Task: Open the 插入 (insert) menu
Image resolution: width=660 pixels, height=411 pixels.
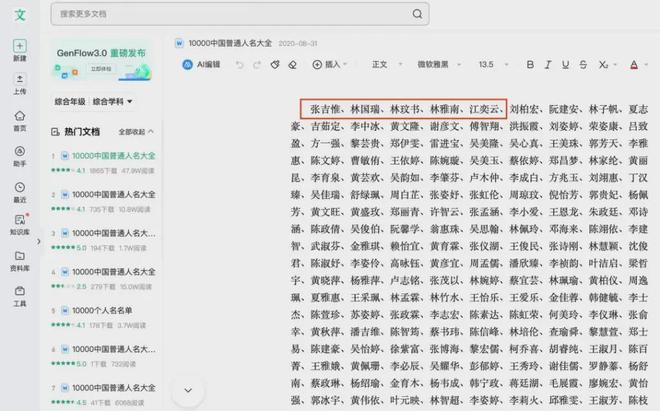Action: click(330, 64)
